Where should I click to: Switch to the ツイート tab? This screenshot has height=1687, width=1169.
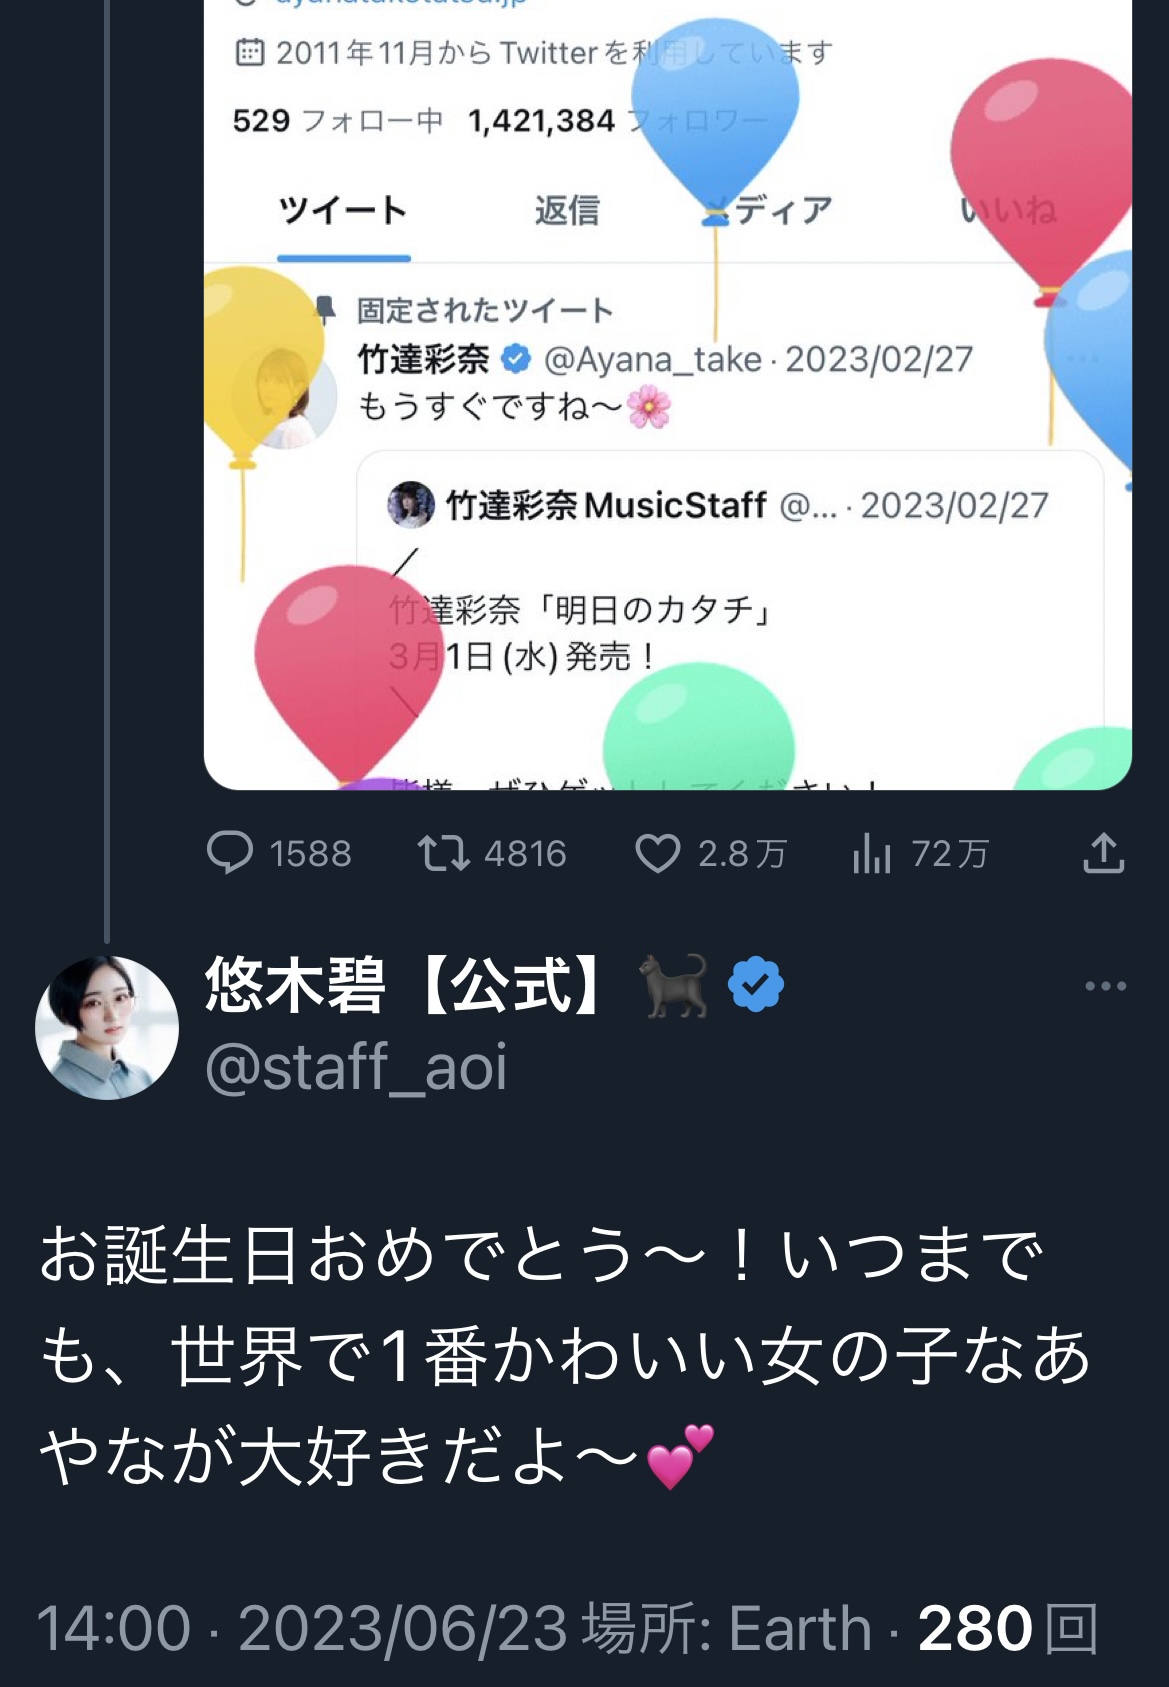tap(343, 211)
